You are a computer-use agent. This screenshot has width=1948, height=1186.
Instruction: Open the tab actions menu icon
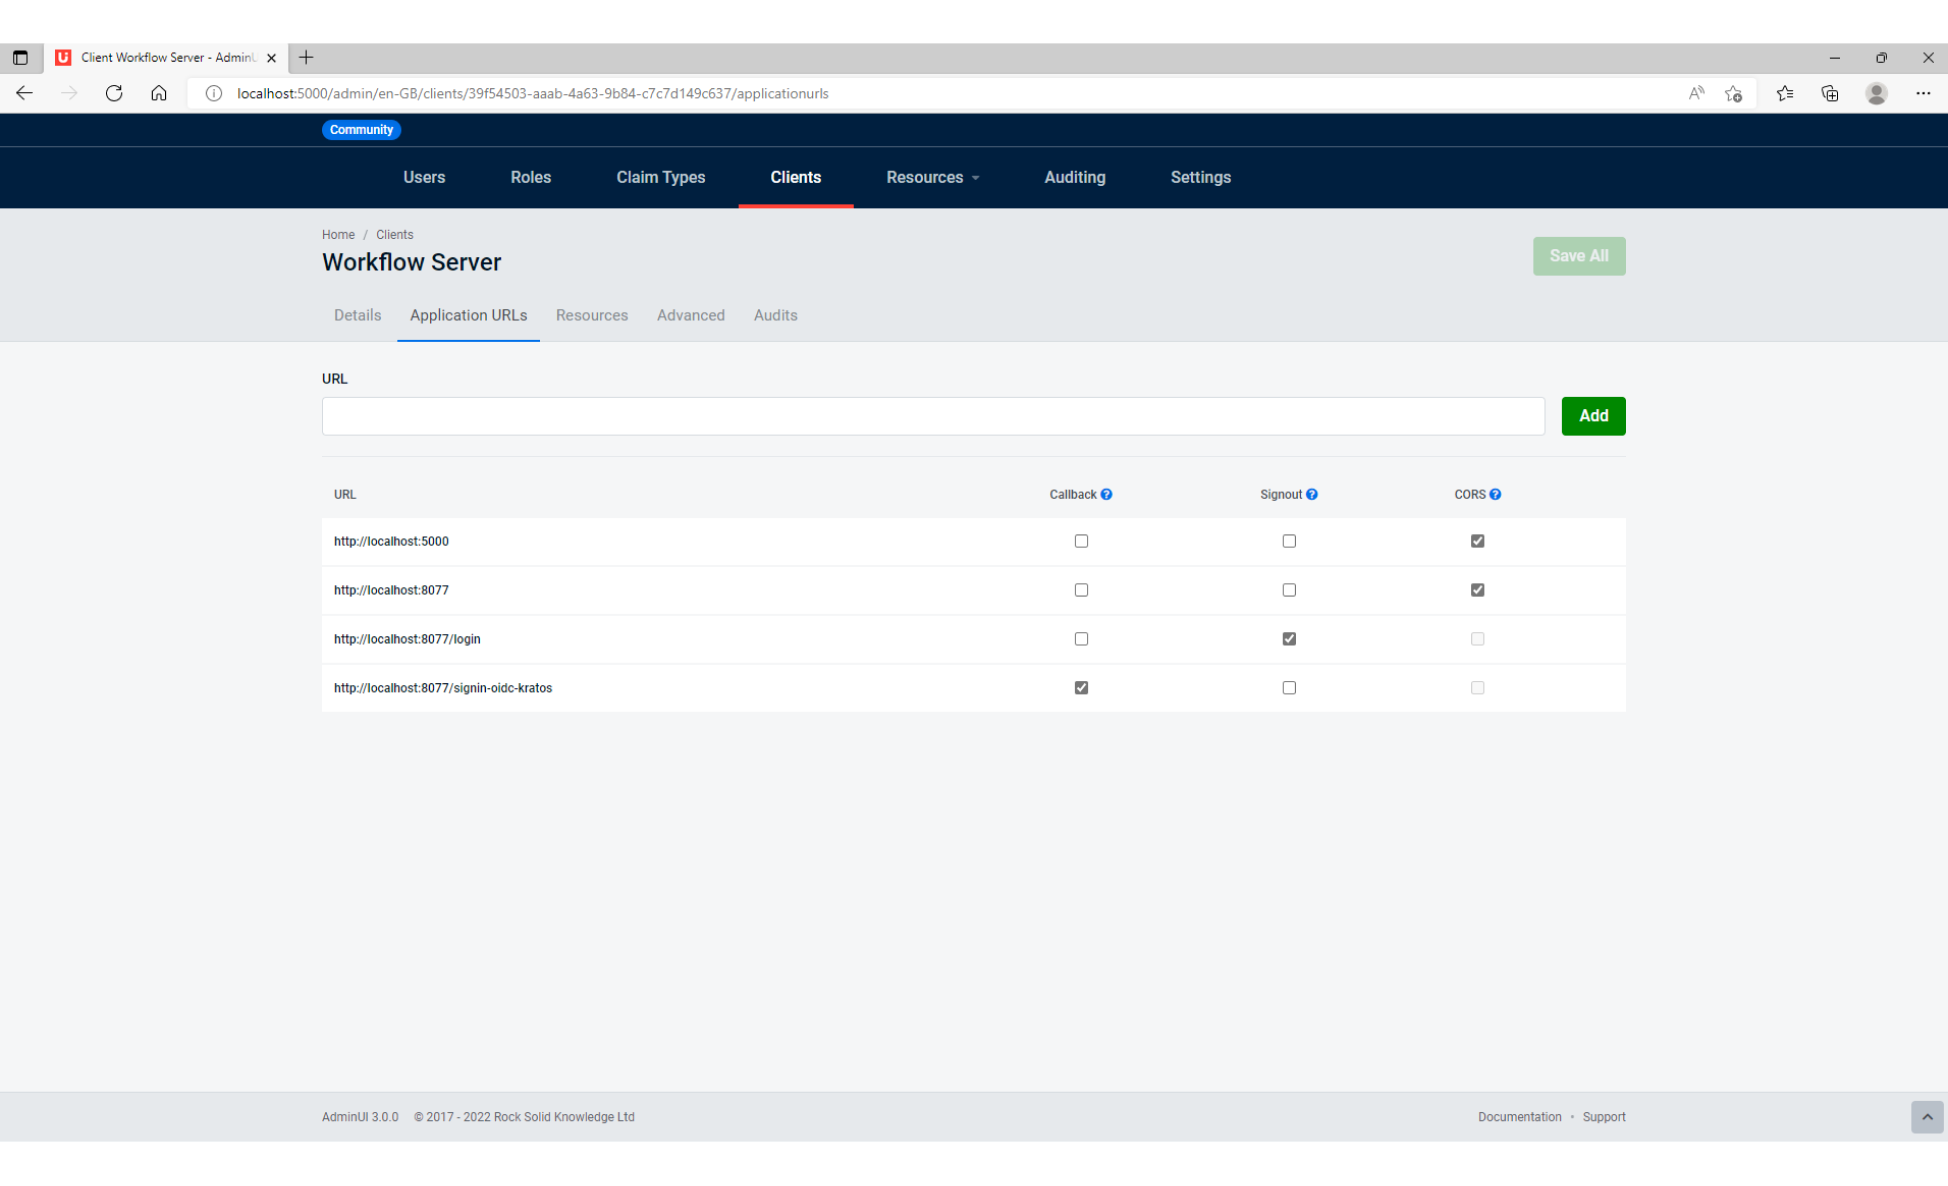pyautogui.click(x=20, y=58)
